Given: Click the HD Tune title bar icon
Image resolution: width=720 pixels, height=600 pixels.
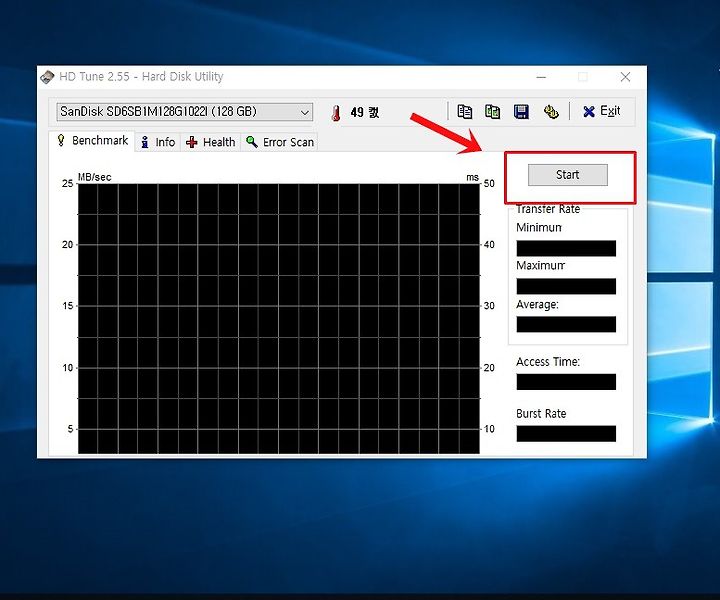Looking at the screenshot, I should pyautogui.click(x=47, y=77).
